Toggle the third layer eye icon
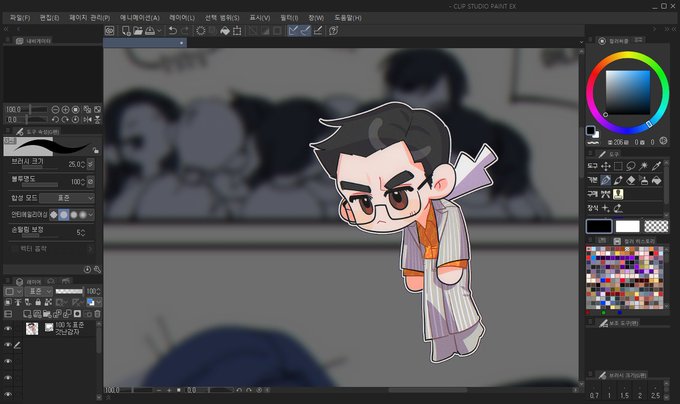The height and width of the screenshot is (404, 680). 8,361
